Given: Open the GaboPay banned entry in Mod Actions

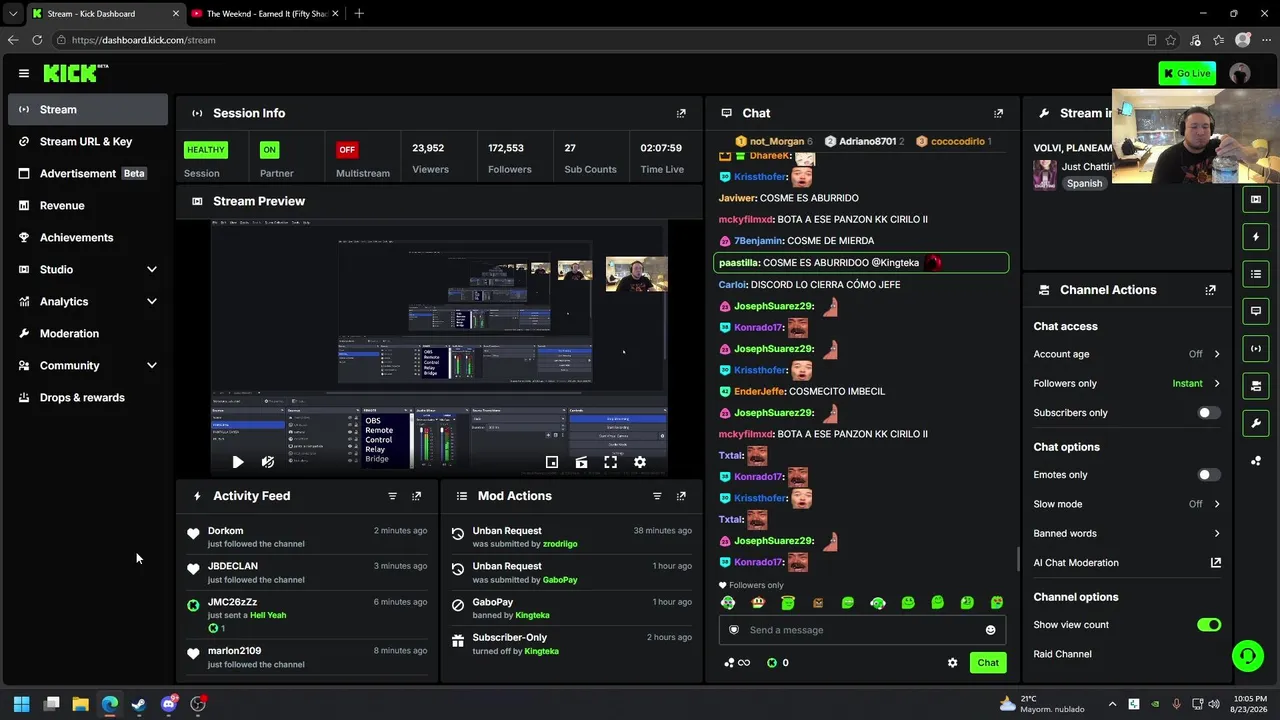Looking at the screenshot, I should [570, 608].
